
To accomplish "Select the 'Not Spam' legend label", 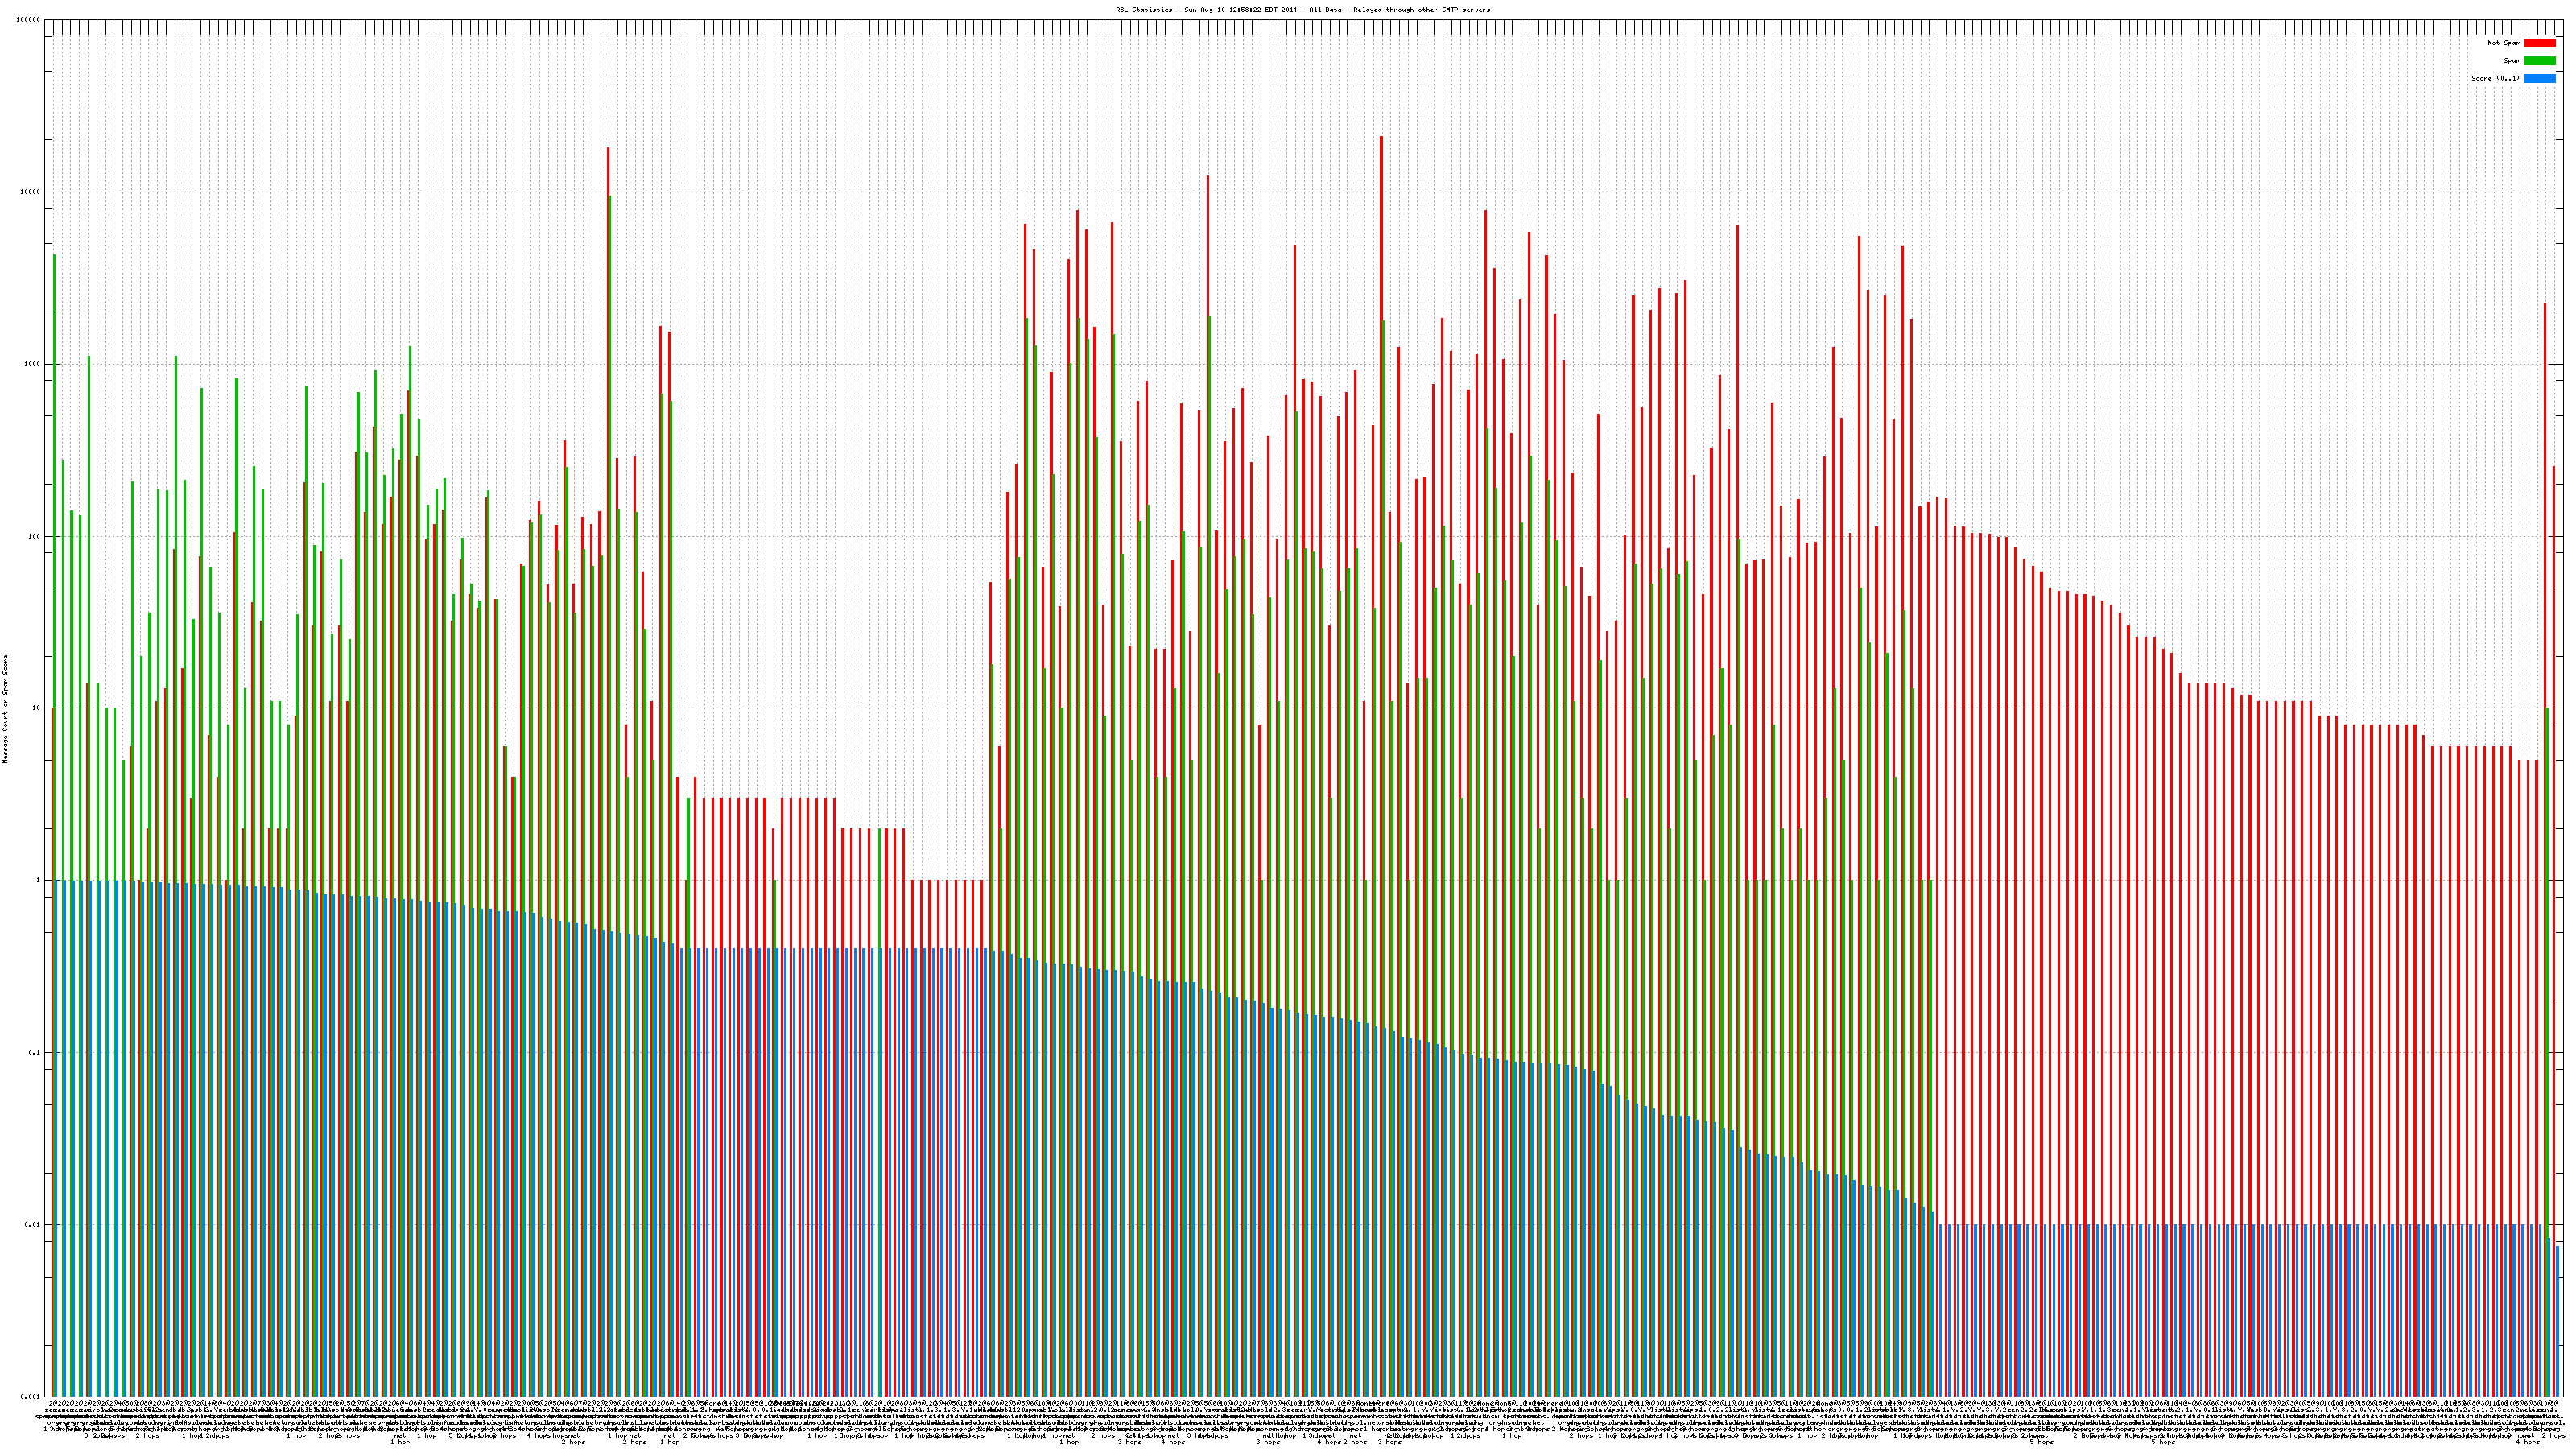I will click(2504, 43).
